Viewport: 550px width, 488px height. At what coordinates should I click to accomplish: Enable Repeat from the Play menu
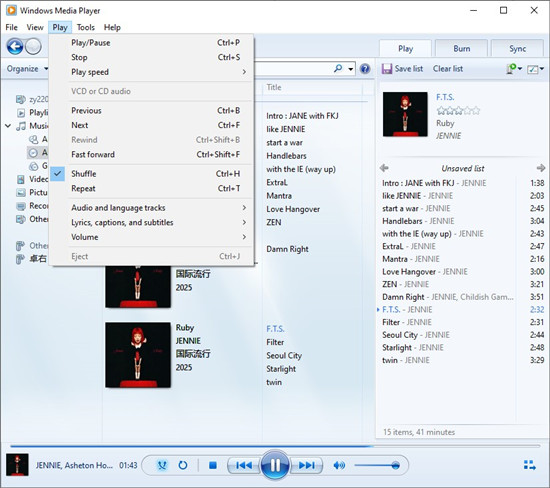[152, 188]
